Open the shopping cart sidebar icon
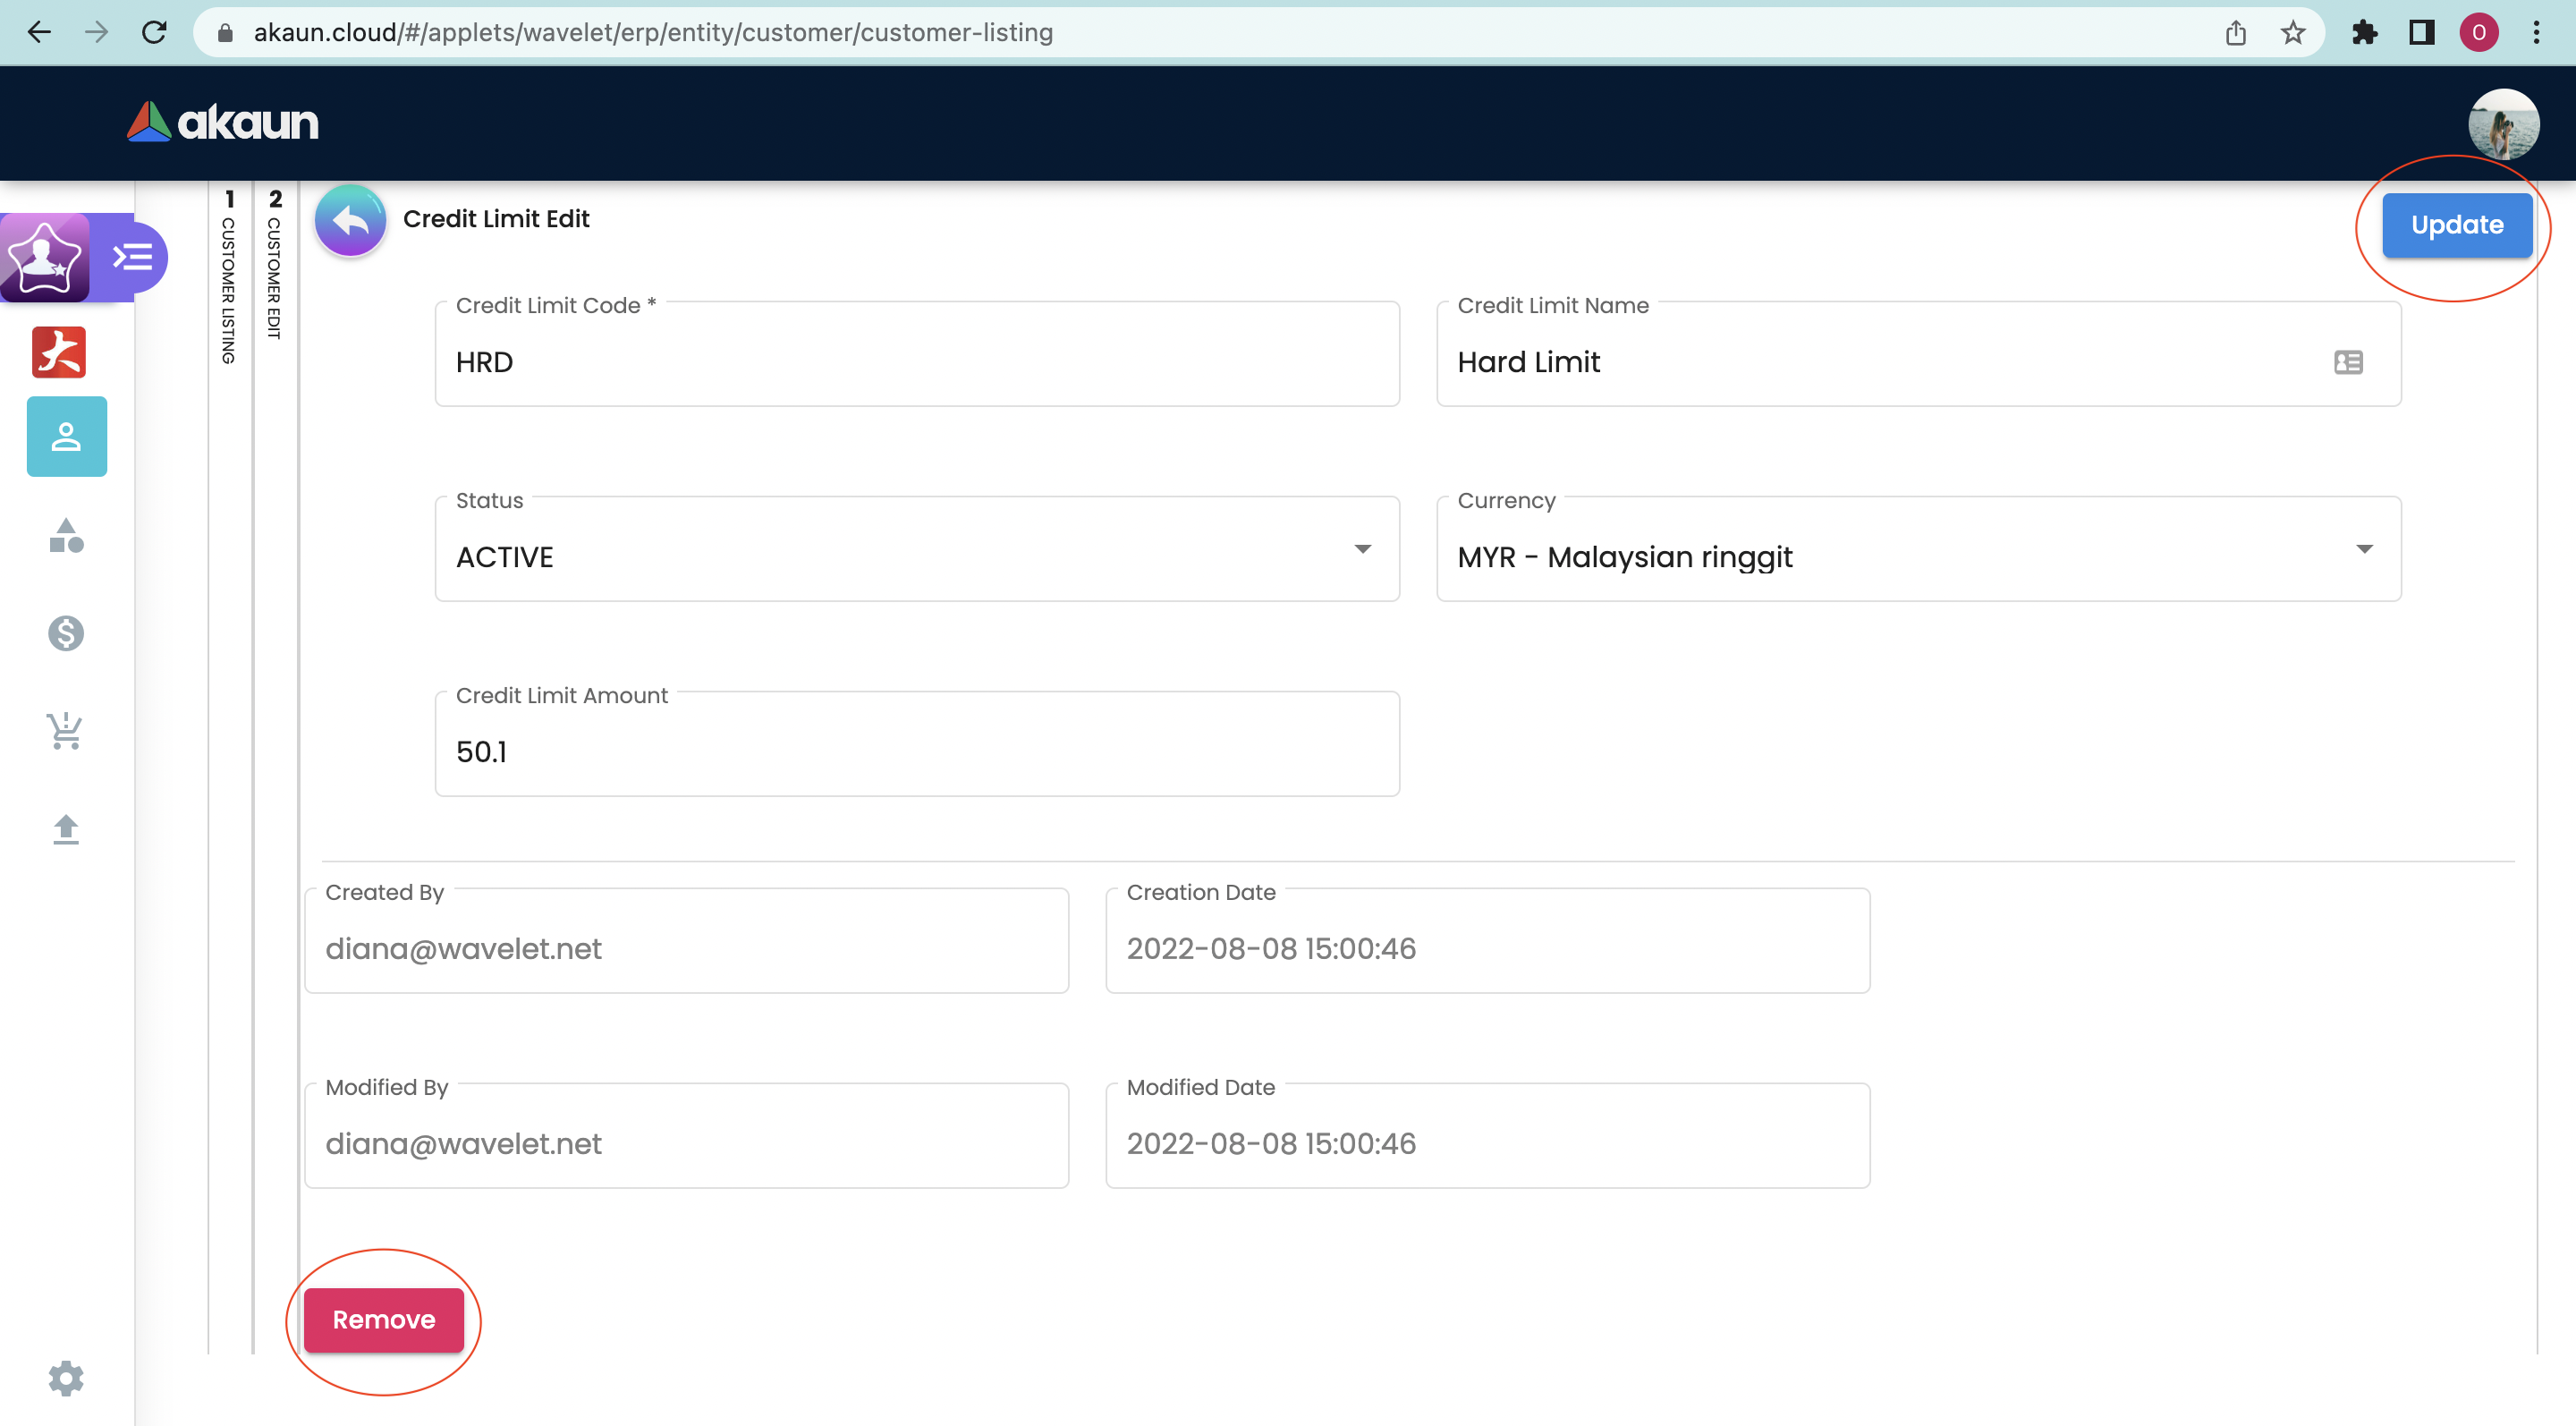This screenshot has width=2576, height=1426. tap(66, 731)
